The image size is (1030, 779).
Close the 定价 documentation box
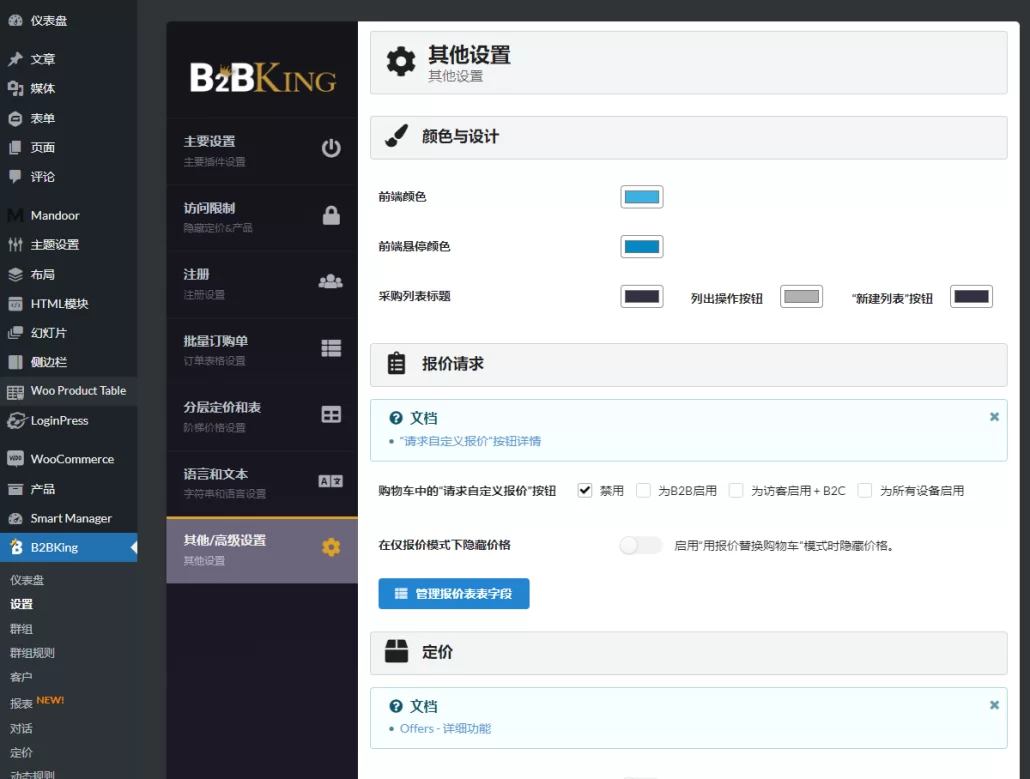[x=995, y=705]
